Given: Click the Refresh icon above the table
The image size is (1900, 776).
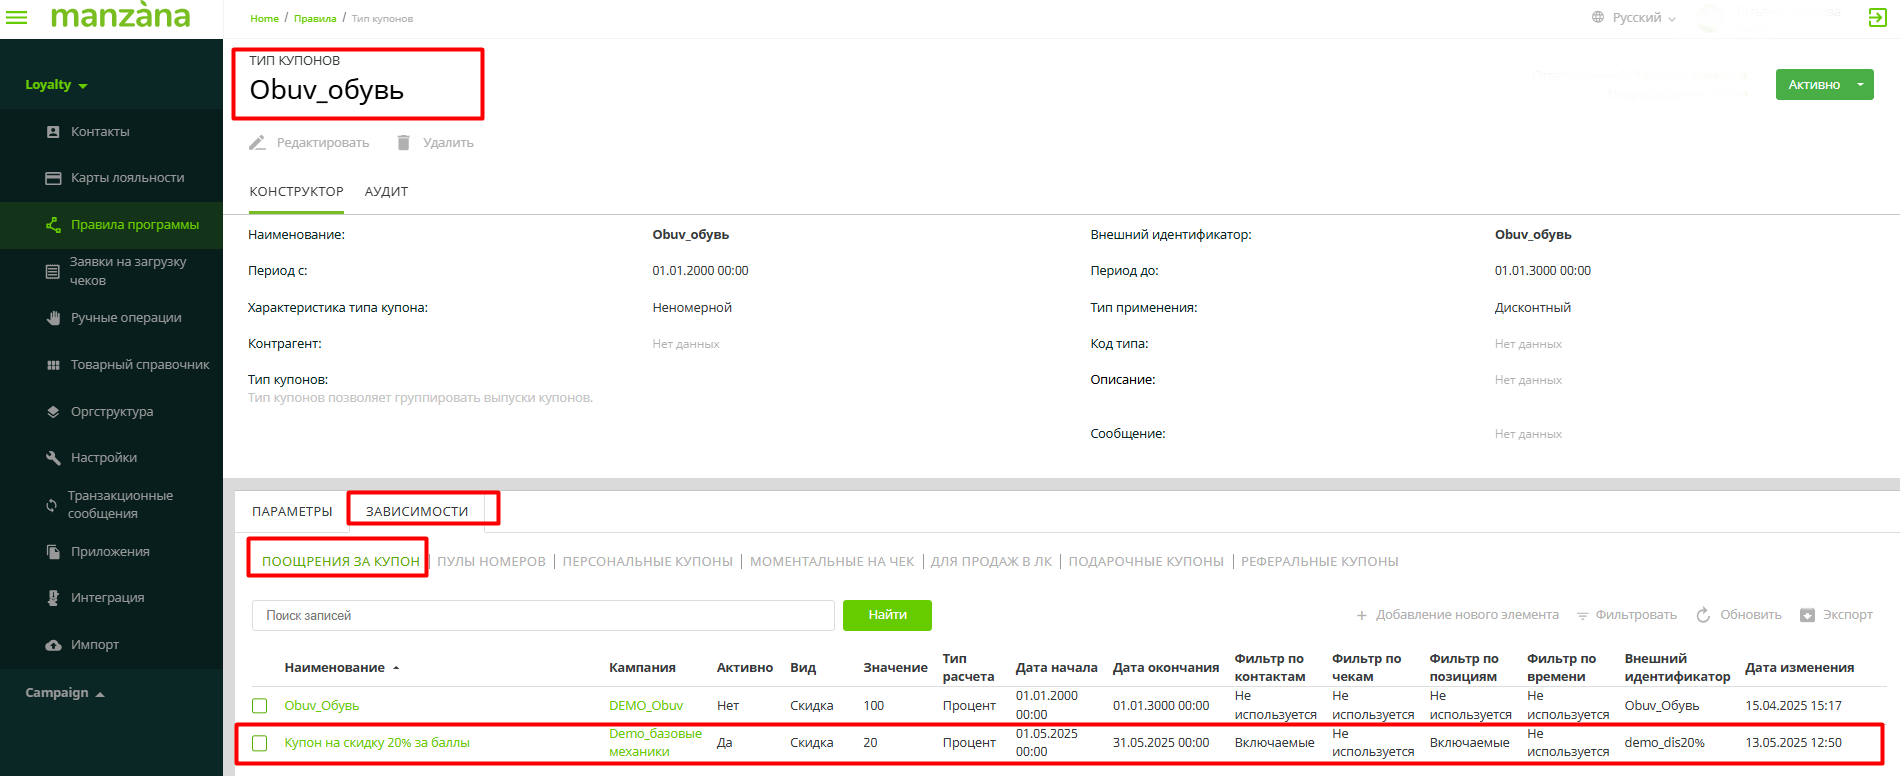Looking at the screenshot, I should click(x=1703, y=615).
